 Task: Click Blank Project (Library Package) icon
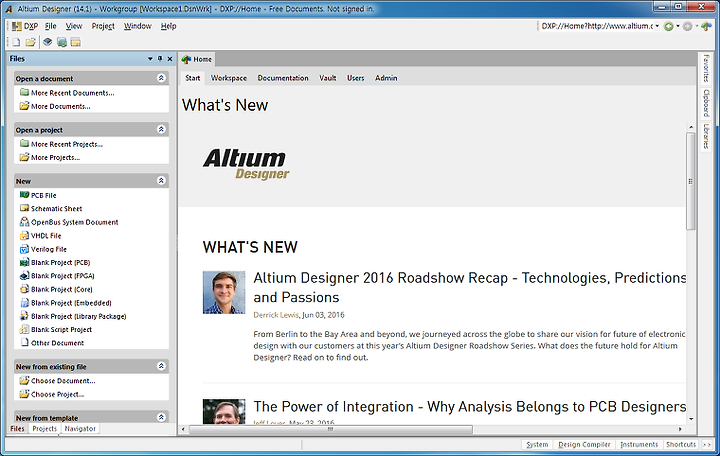(x=24, y=316)
